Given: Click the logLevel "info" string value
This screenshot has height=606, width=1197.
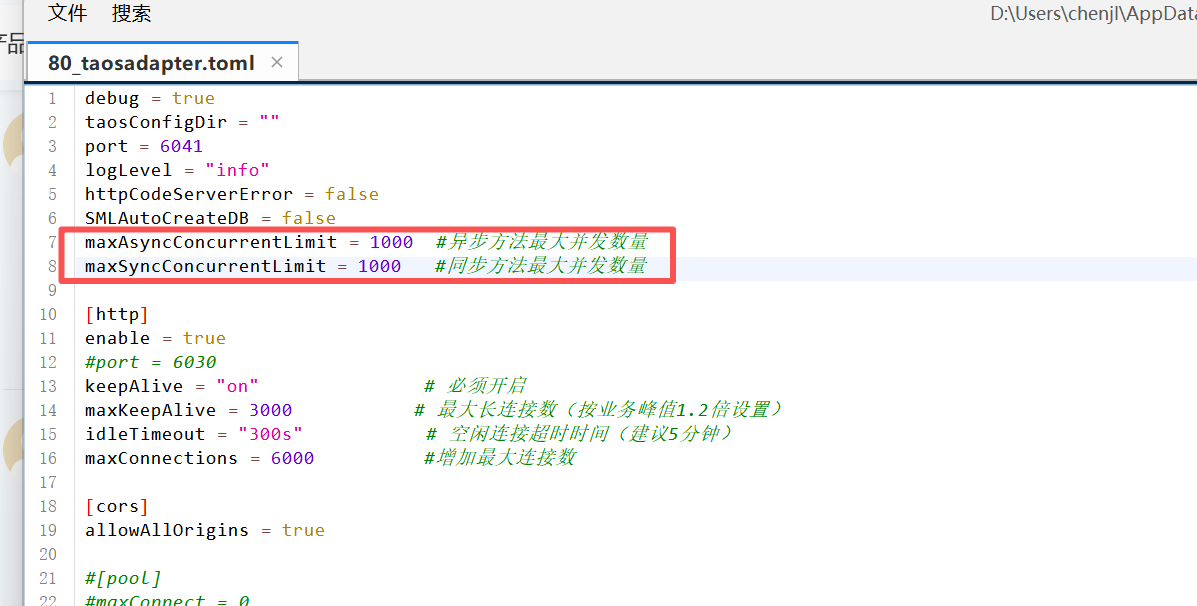Looking at the screenshot, I should coord(237,170).
